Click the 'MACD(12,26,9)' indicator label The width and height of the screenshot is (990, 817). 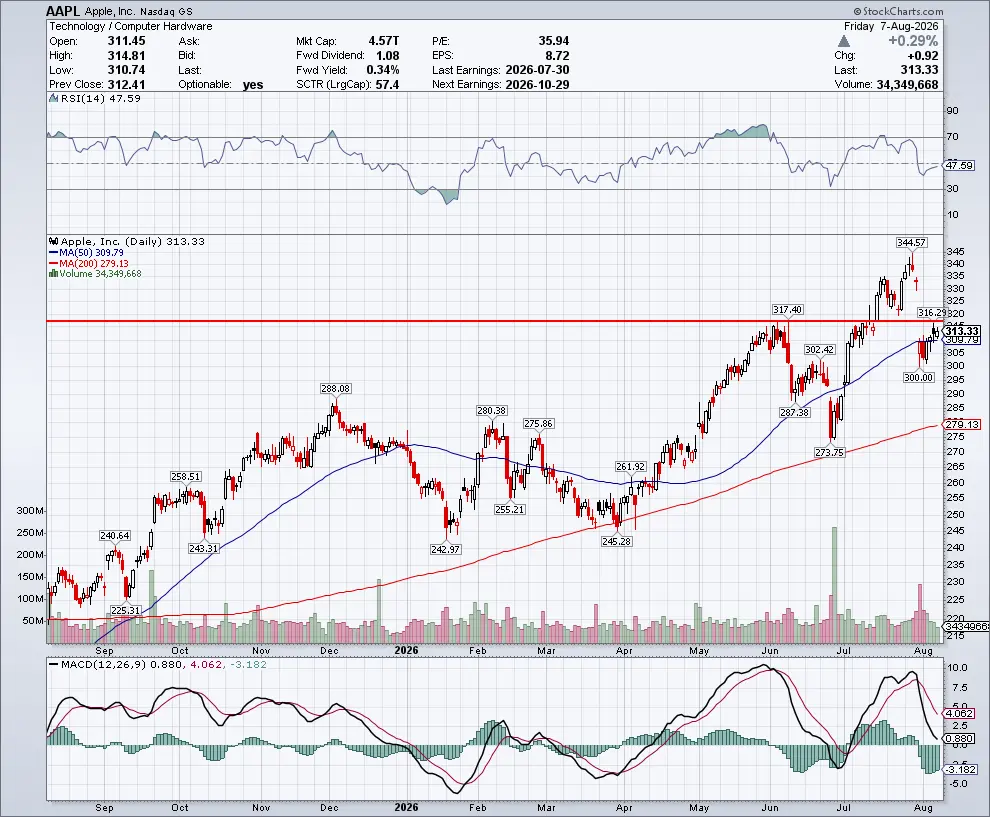click(104, 665)
